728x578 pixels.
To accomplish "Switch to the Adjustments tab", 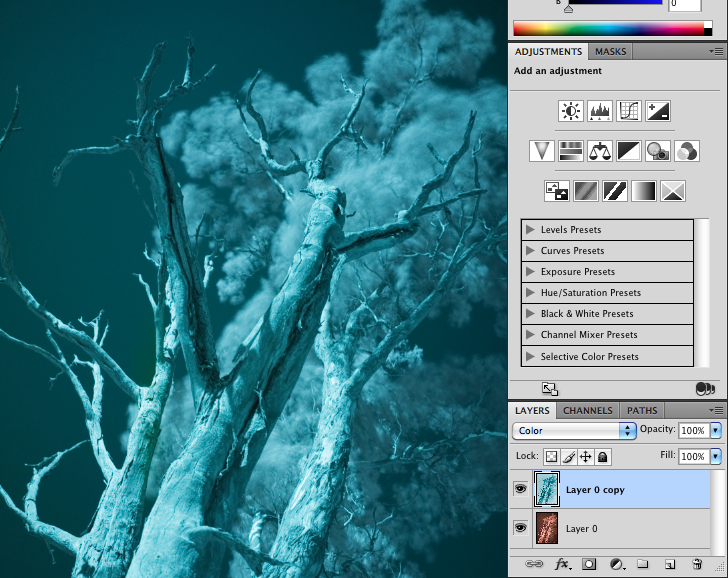I will point(548,52).
